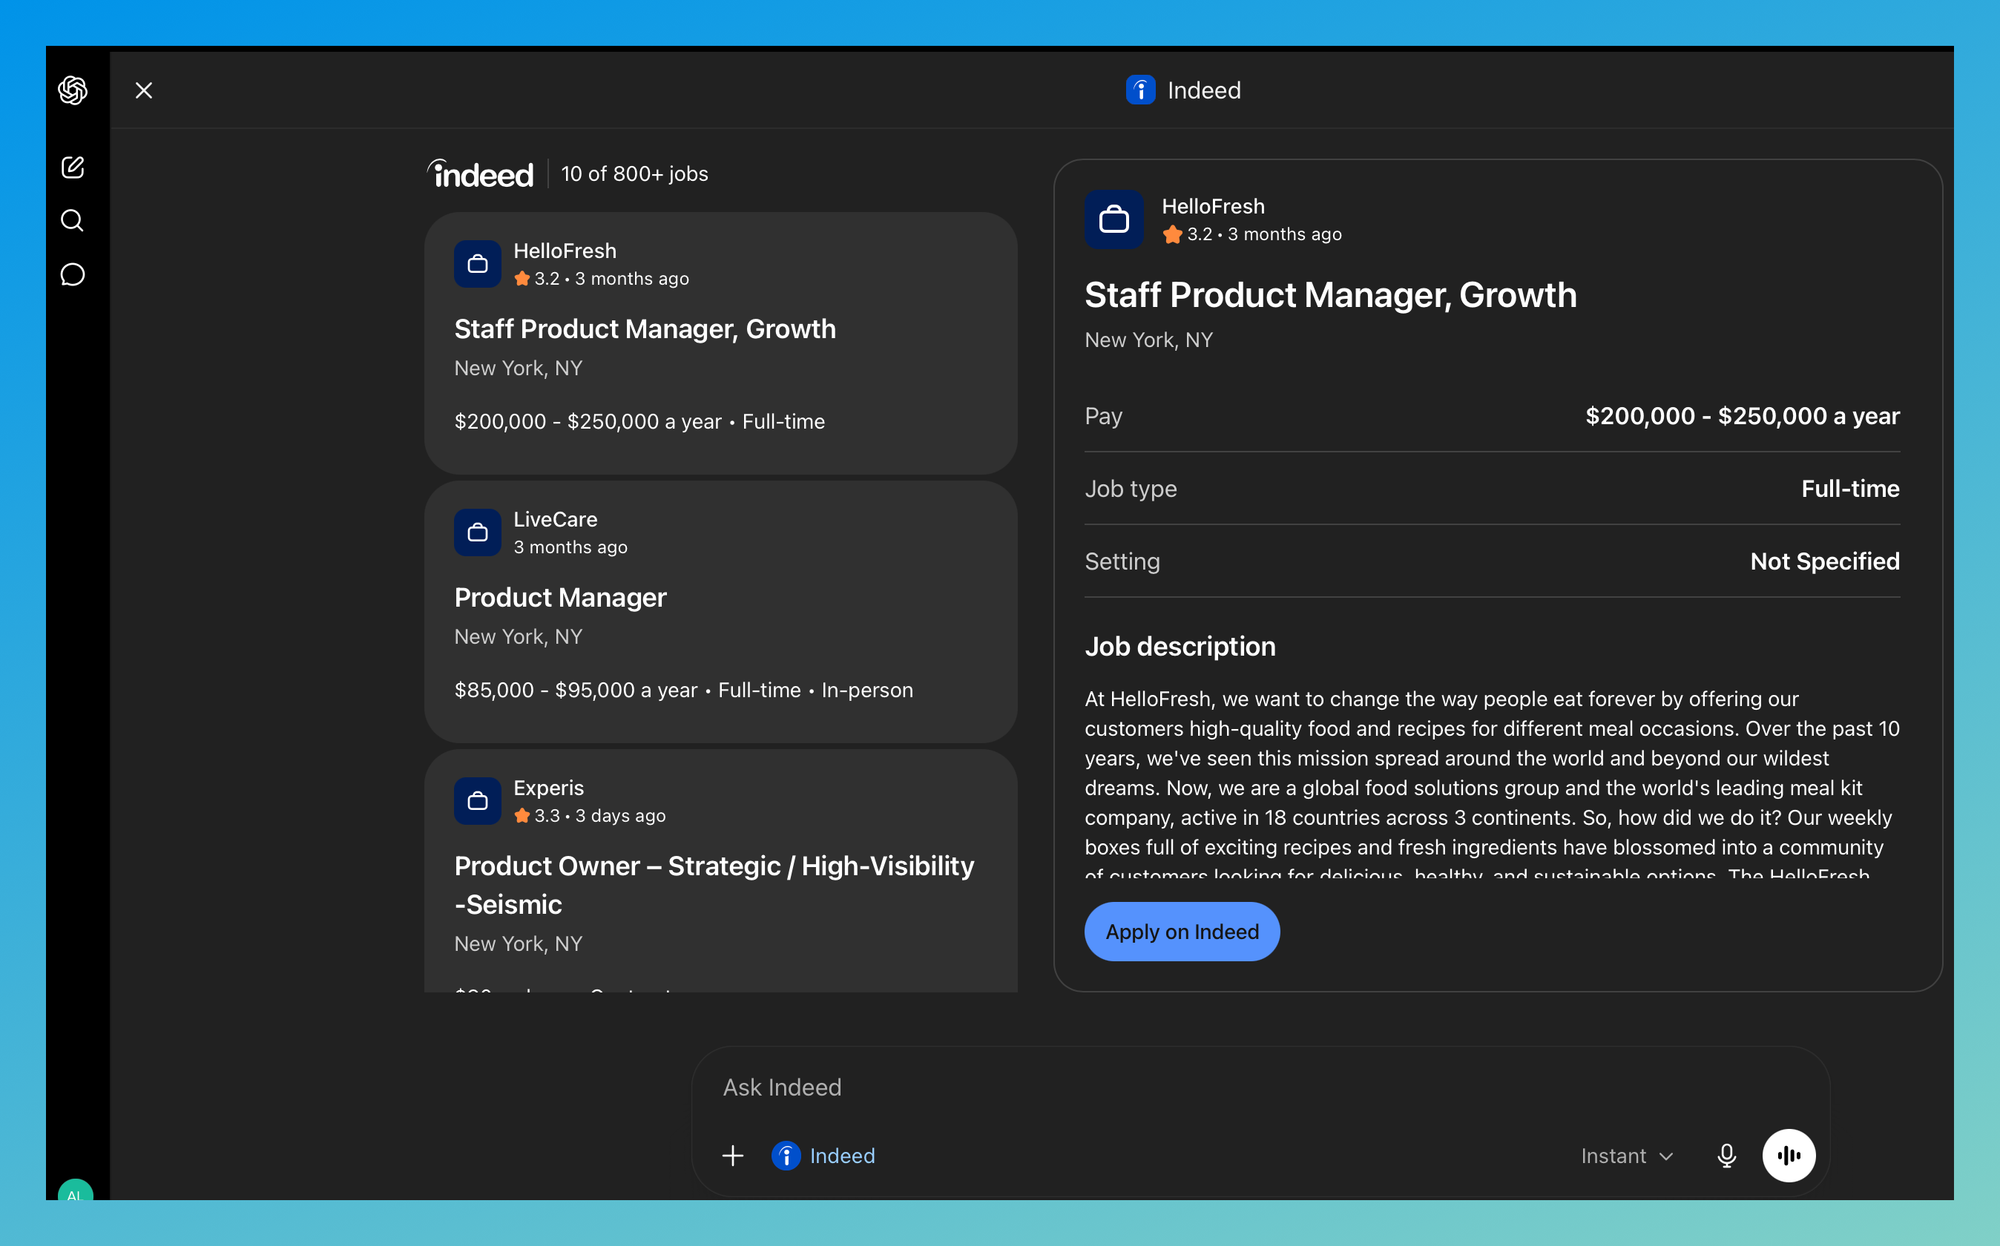Start a new chat with compose icon
2000x1246 pixels.
coord(73,167)
